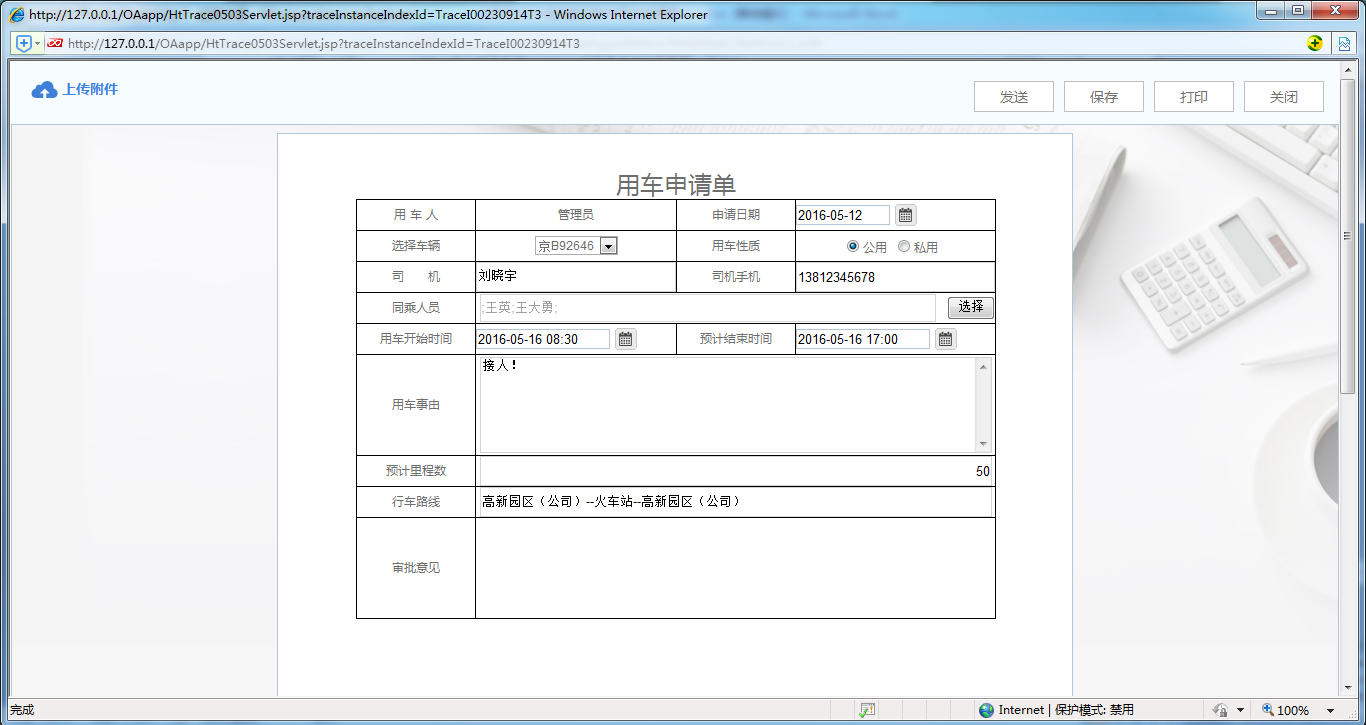Click the 关闭 button to close the form
Image resolution: width=1366 pixels, height=725 pixels.
click(x=1283, y=96)
